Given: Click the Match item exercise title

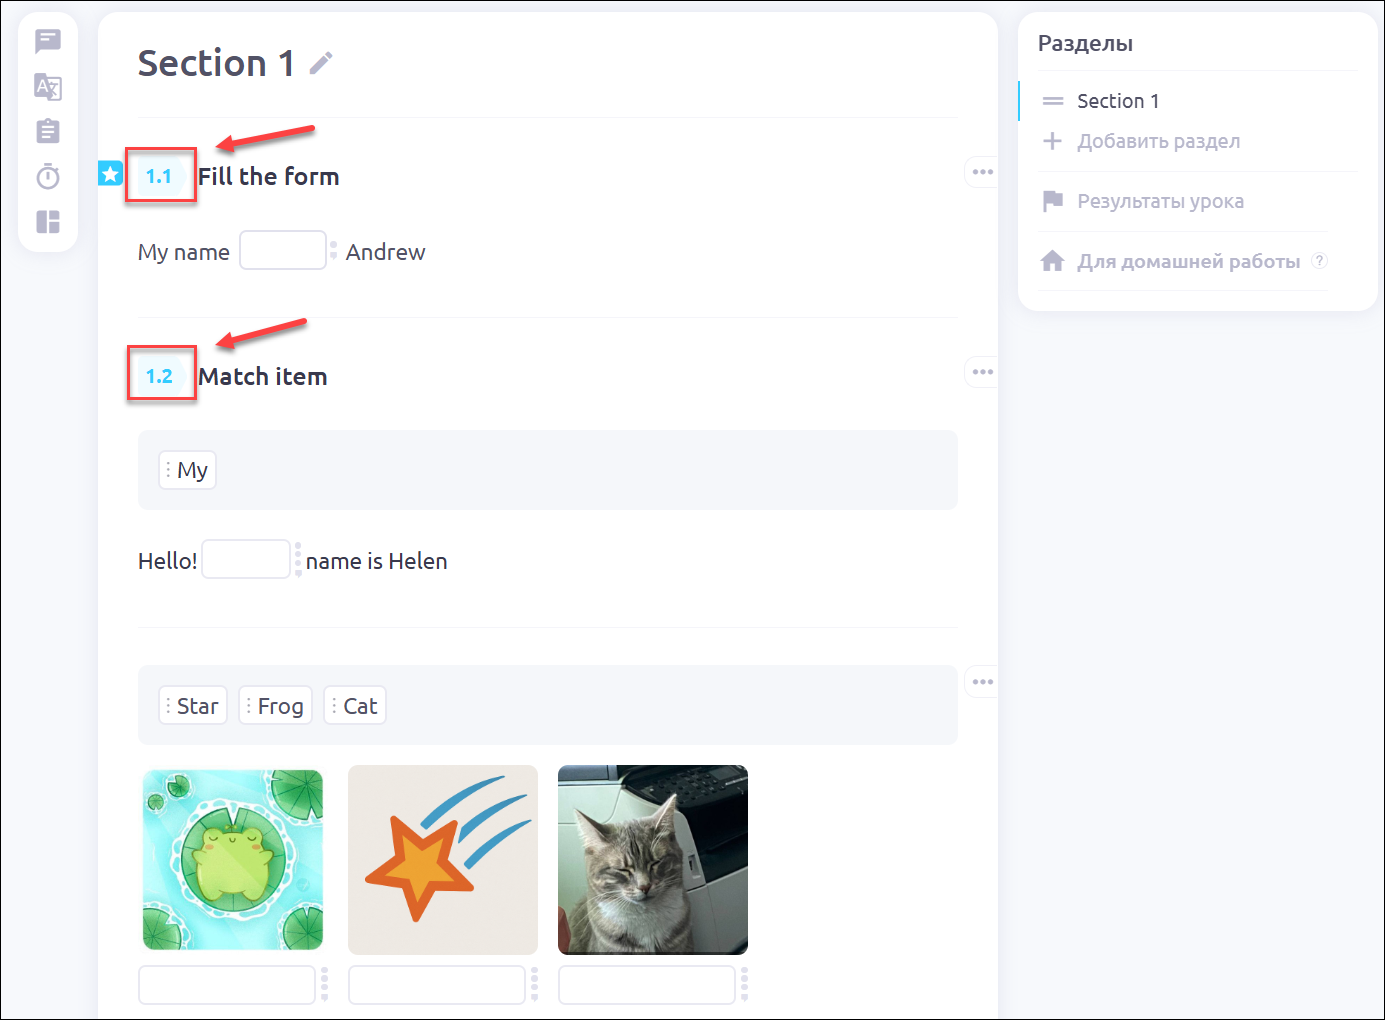Looking at the screenshot, I should click(263, 376).
